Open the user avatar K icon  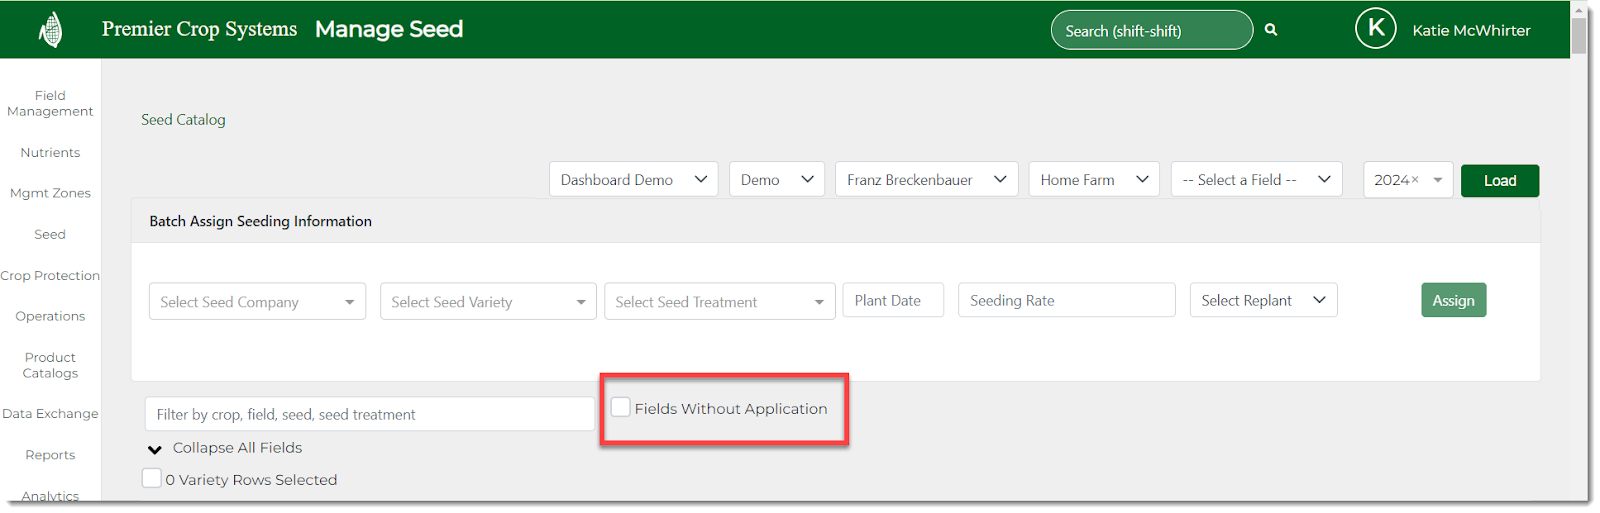1375,29
